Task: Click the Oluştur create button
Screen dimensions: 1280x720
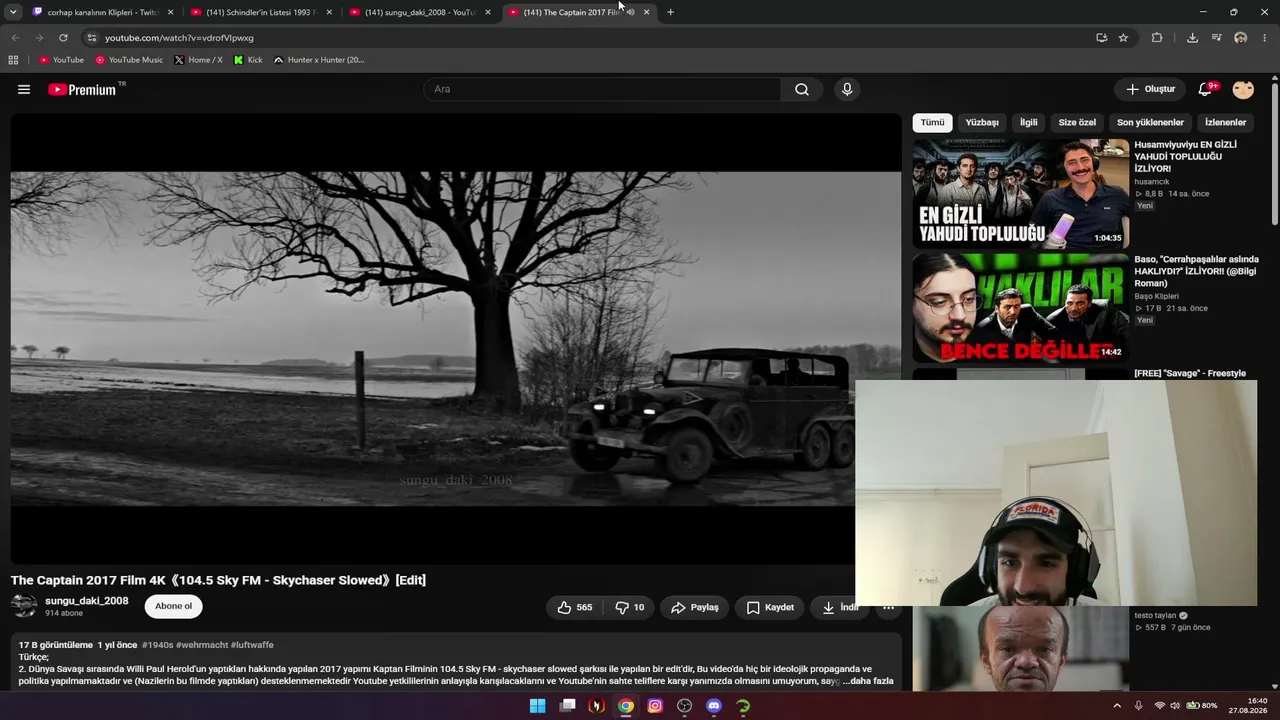Action: click(1150, 89)
